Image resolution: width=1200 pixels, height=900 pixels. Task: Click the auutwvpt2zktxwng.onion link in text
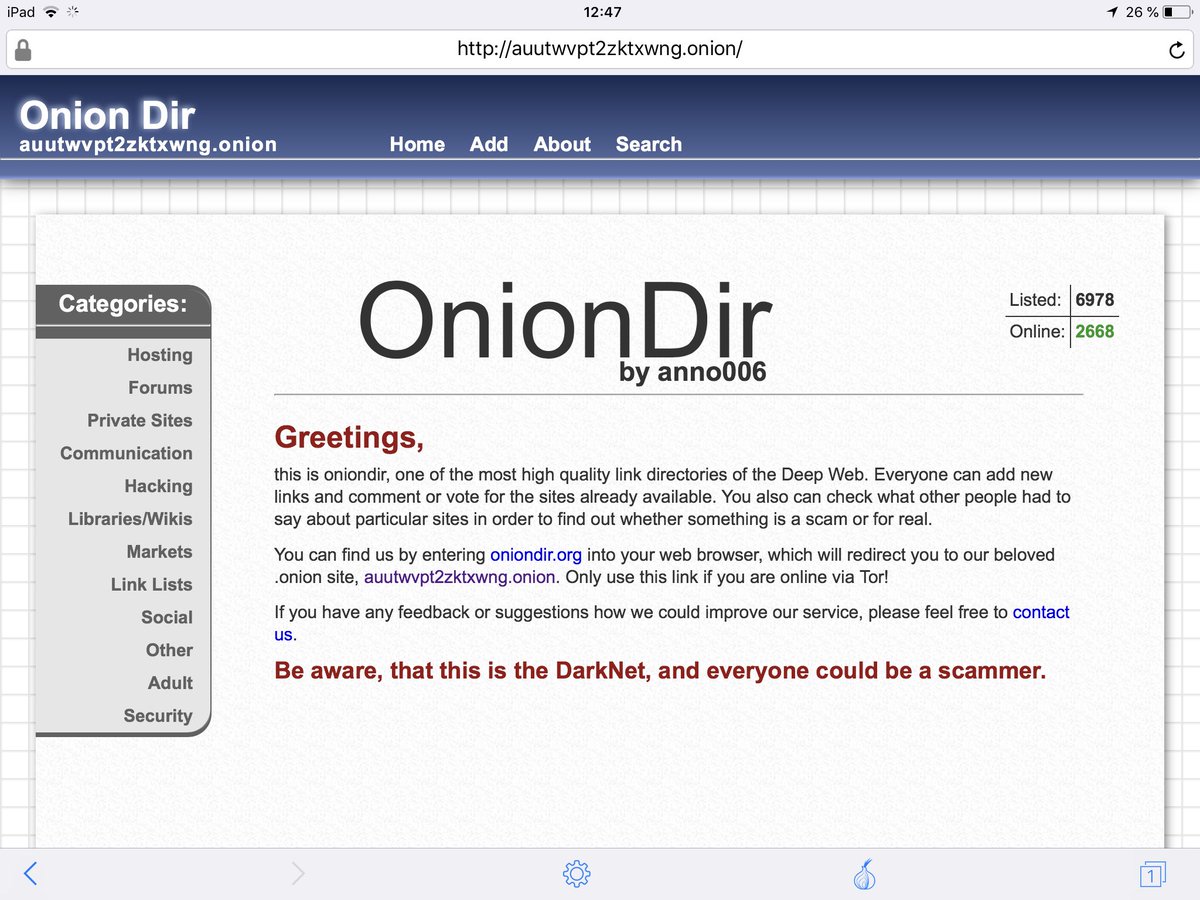(460, 577)
